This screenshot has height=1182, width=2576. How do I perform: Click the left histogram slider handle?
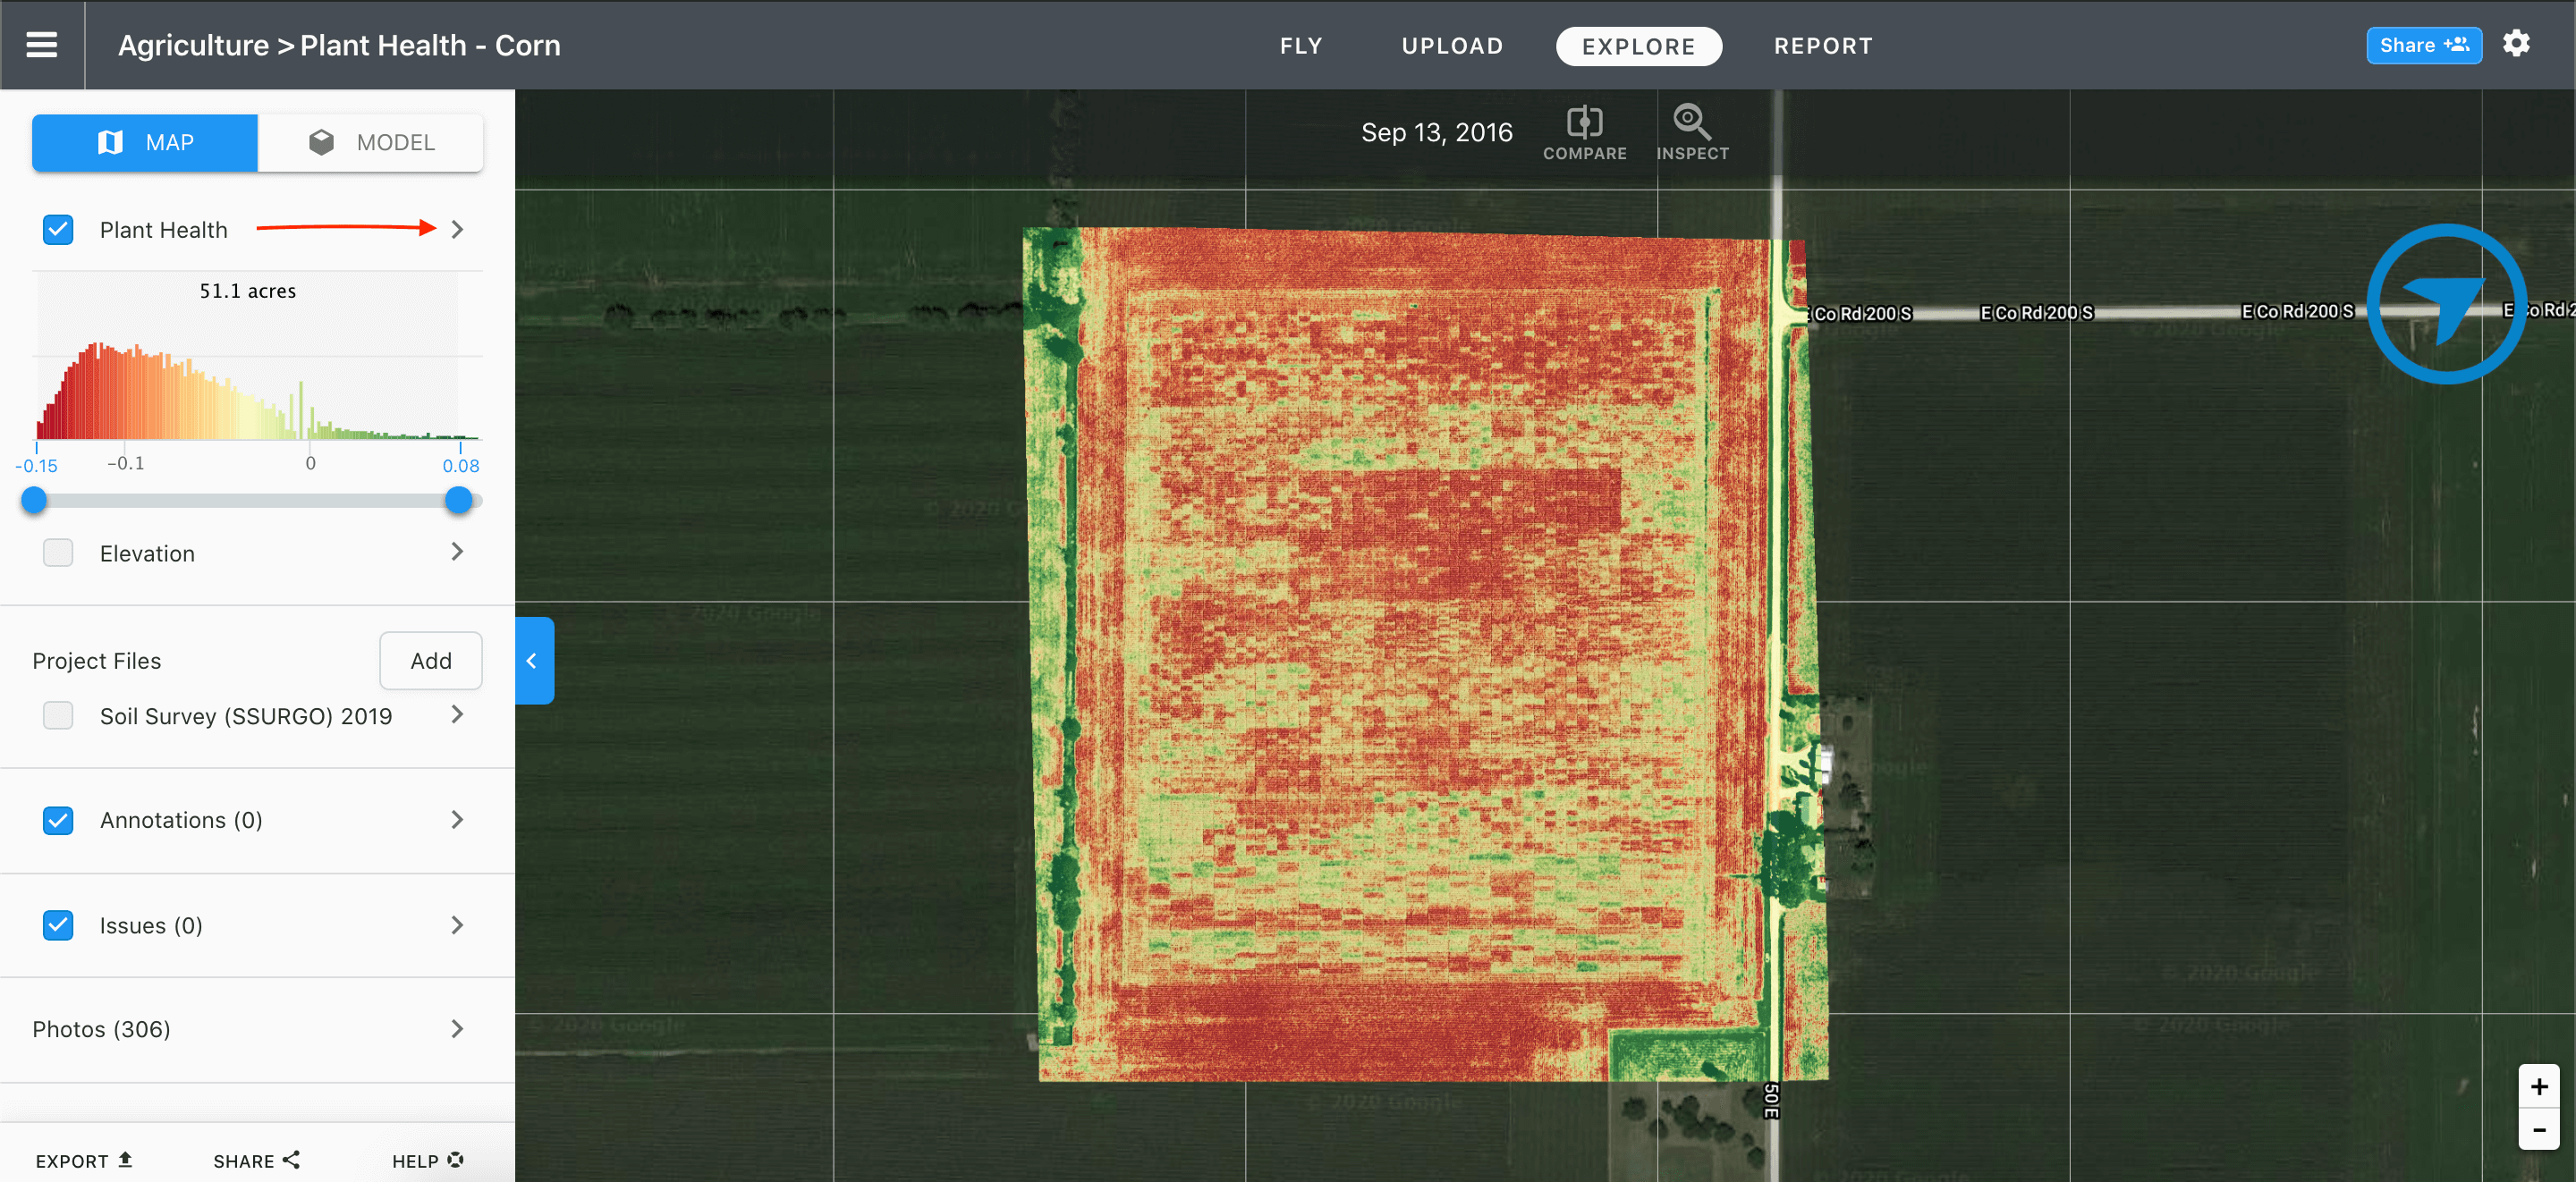(x=34, y=500)
